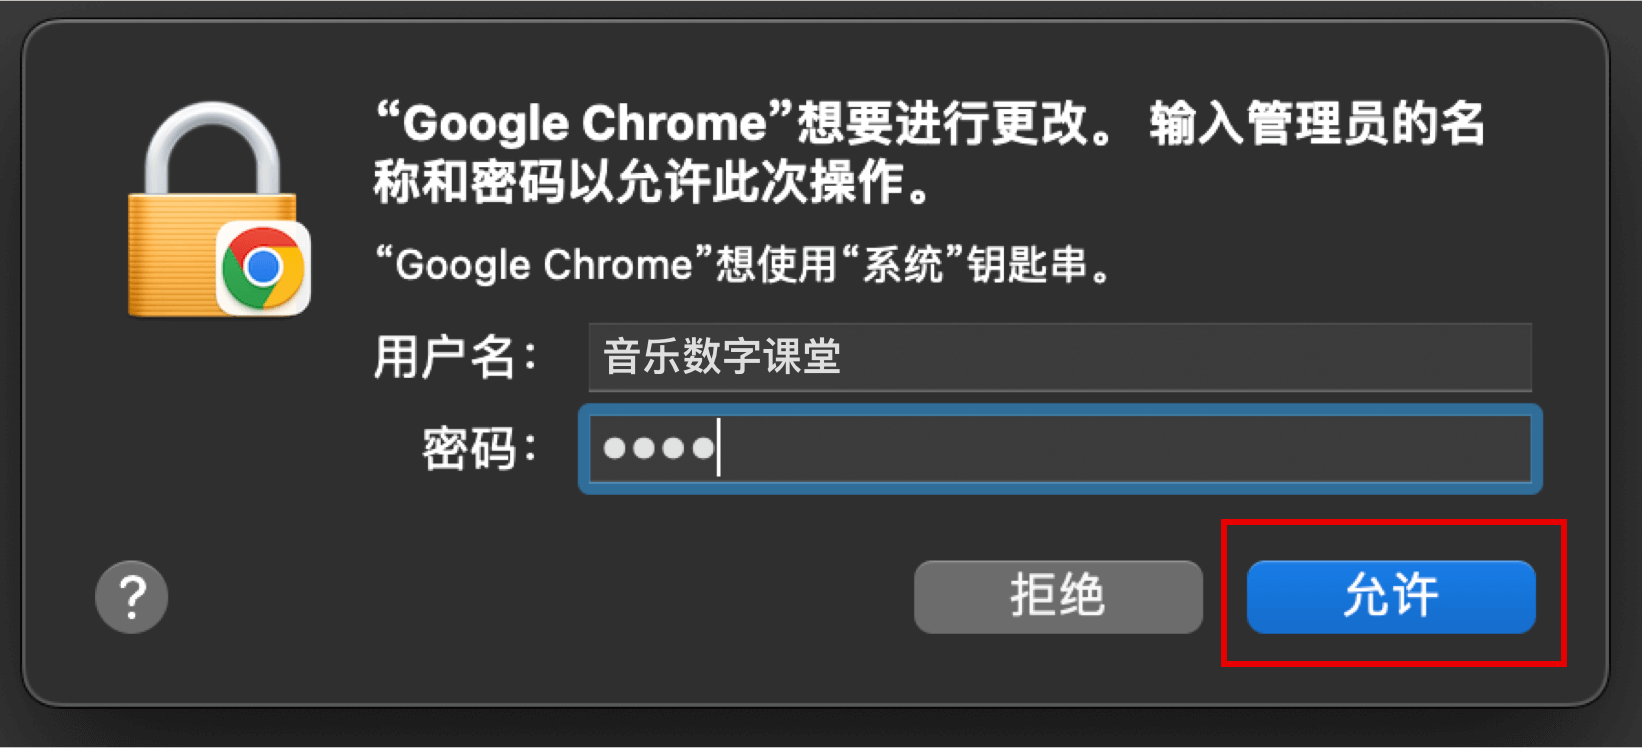The height and width of the screenshot is (748, 1642).
Task: Click the blue focus ring of the password box
Action: tap(1060, 408)
